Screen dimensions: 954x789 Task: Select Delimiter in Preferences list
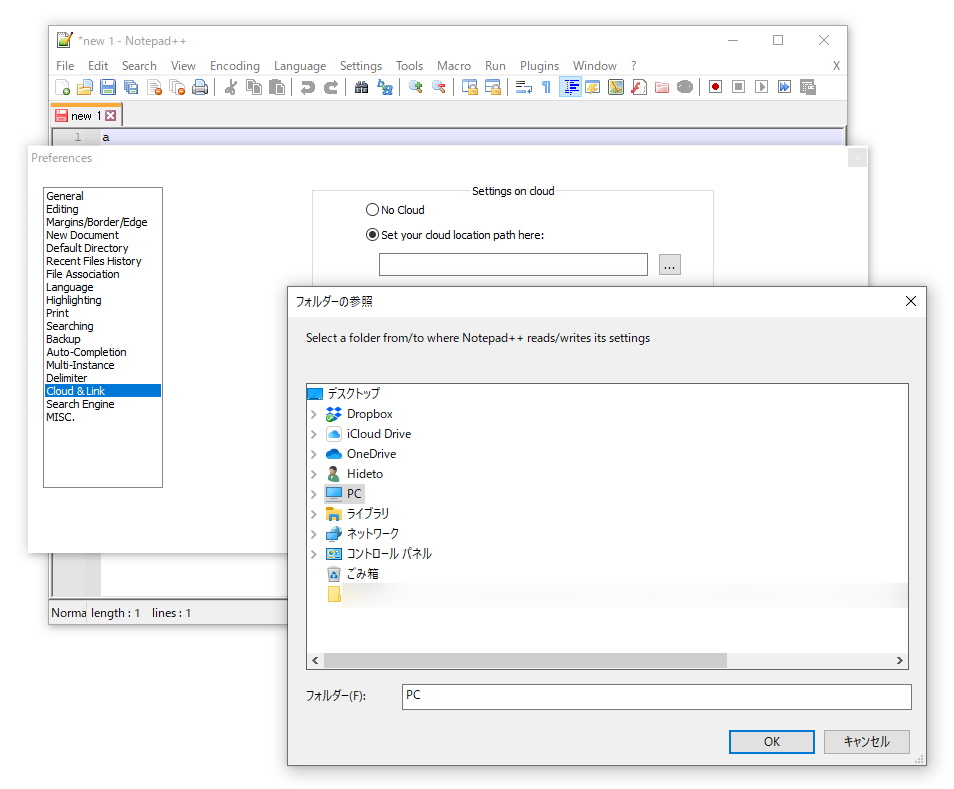click(66, 378)
